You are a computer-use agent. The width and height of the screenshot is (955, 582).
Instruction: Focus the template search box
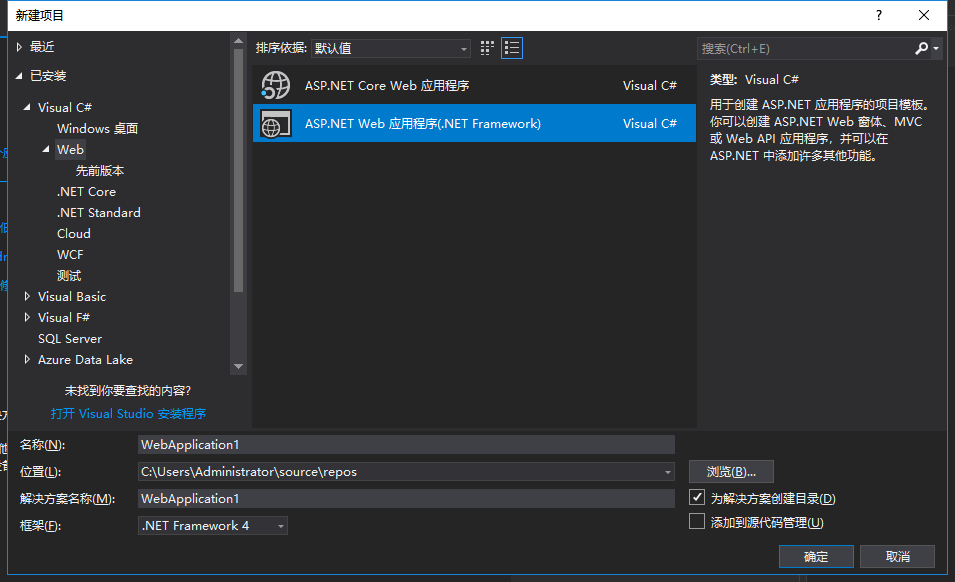[805, 48]
